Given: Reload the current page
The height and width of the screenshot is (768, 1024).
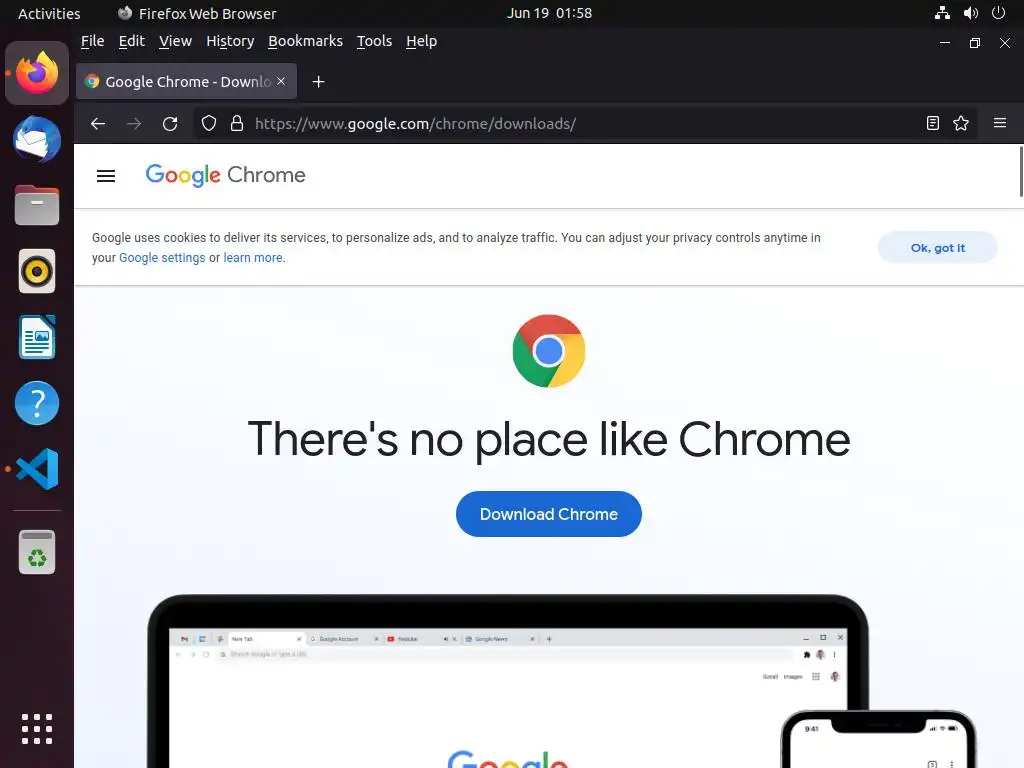Looking at the screenshot, I should [x=170, y=123].
